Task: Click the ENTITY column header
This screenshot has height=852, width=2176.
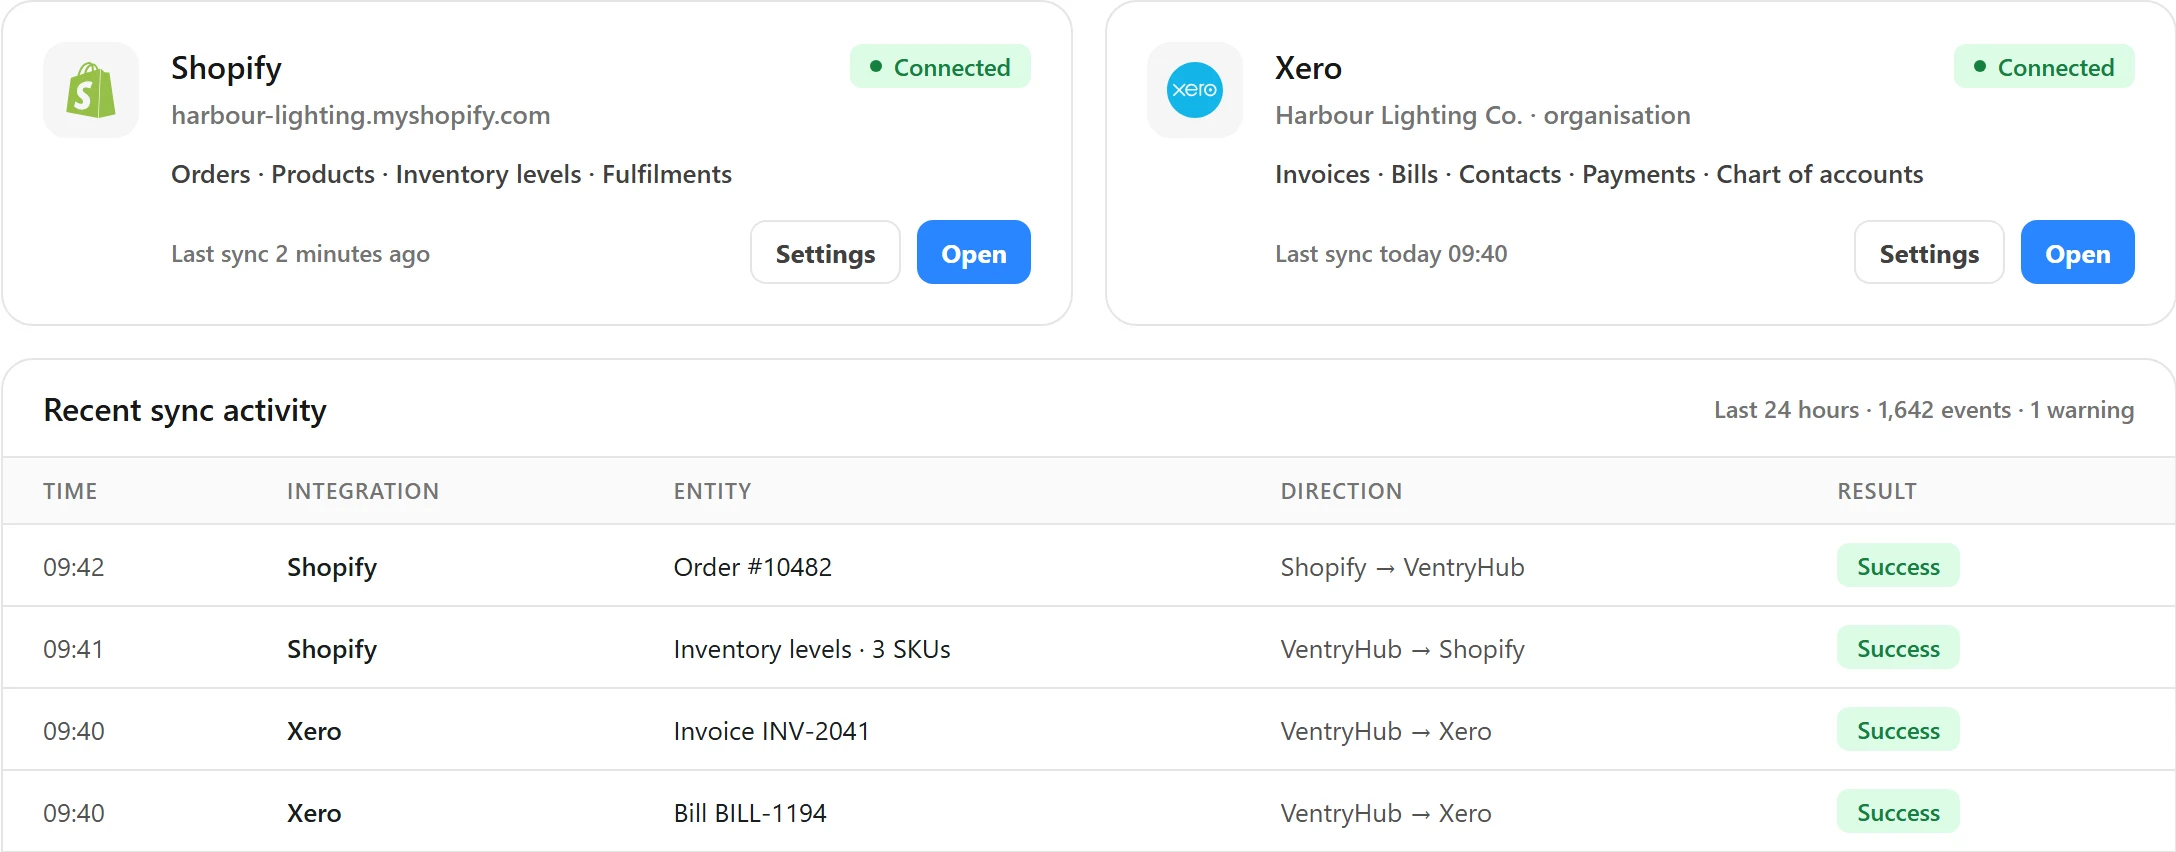Action: point(712,491)
